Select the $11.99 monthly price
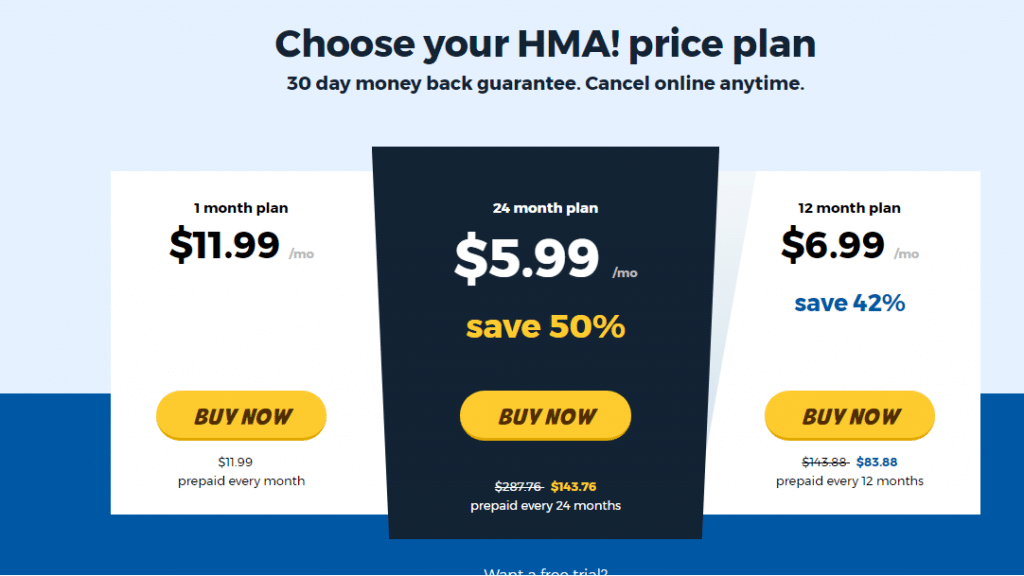Viewport: 1024px width, 576px height. click(225, 245)
